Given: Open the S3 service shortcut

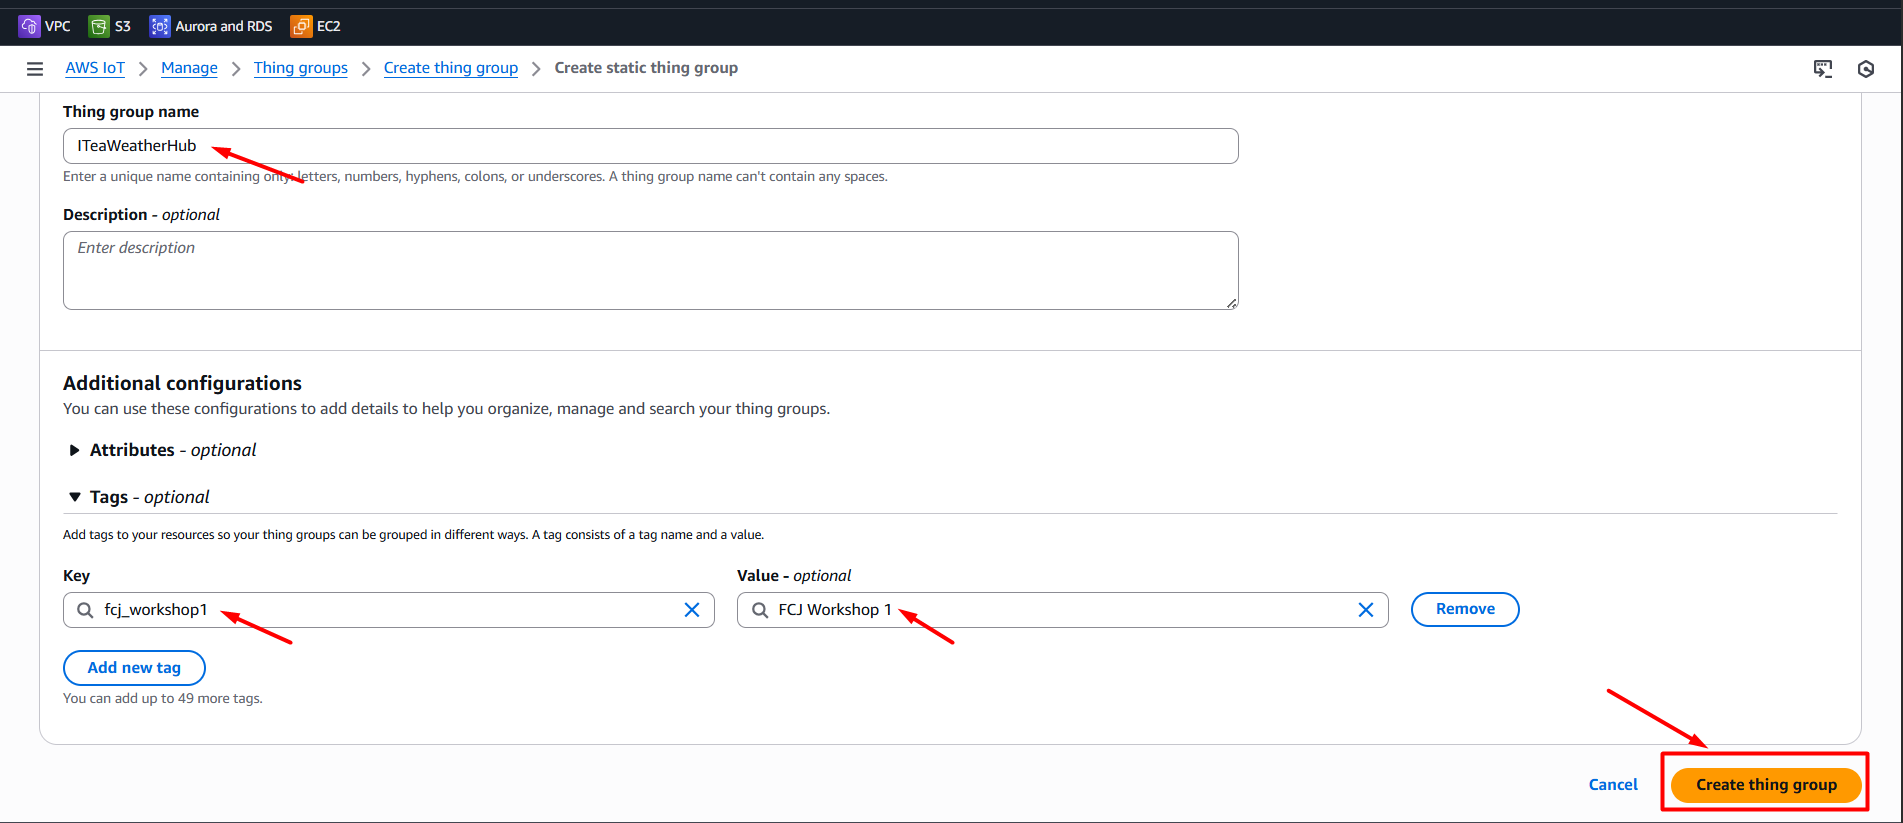Looking at the screenshot, I should click(x=99, y=26).
